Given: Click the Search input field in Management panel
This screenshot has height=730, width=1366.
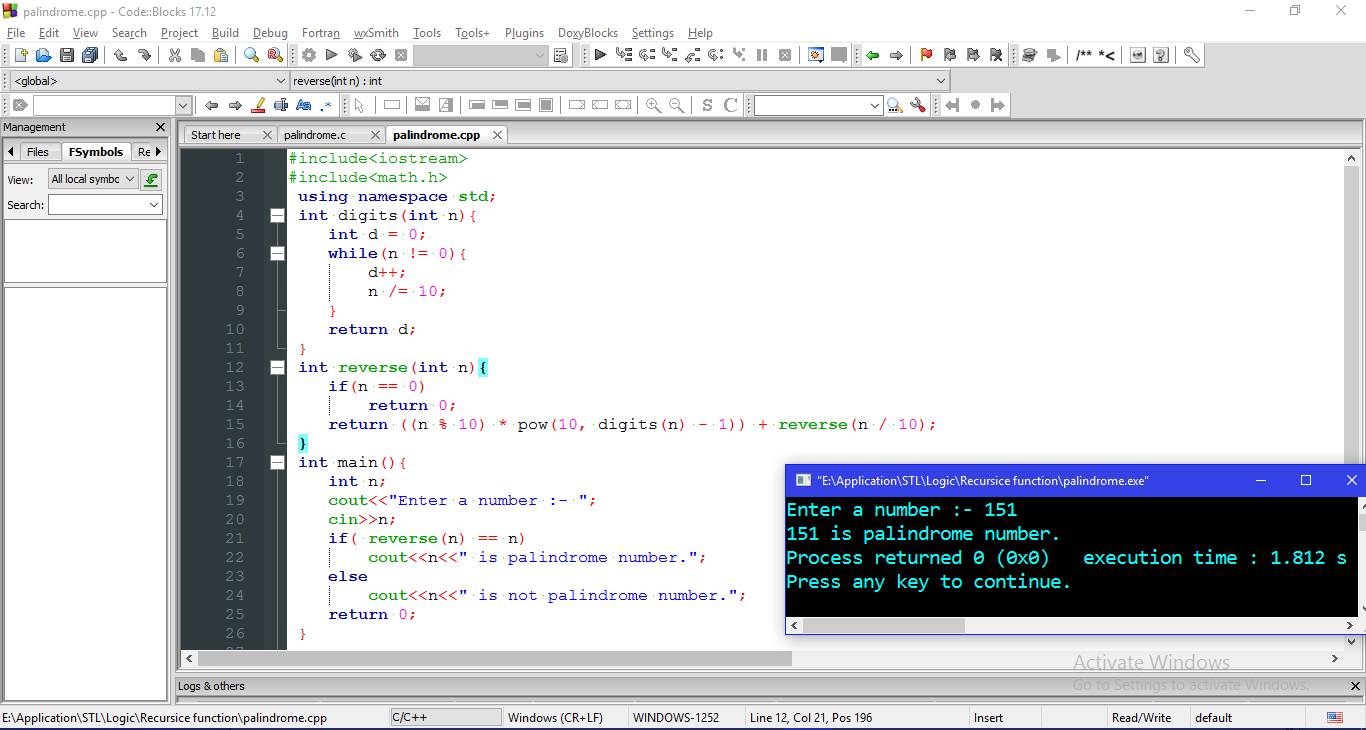Looking at the screenshot, I should [x=105, y=204].
